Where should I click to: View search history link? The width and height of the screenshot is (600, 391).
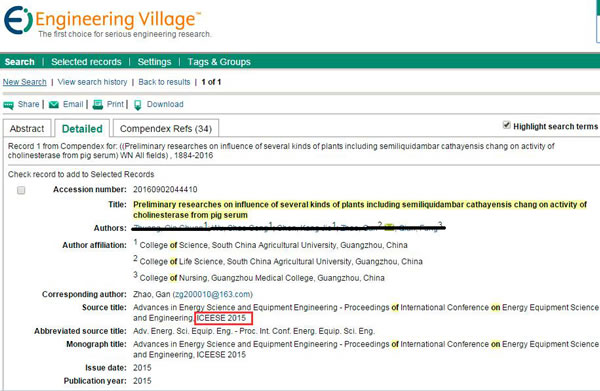(x=92, y=82)
